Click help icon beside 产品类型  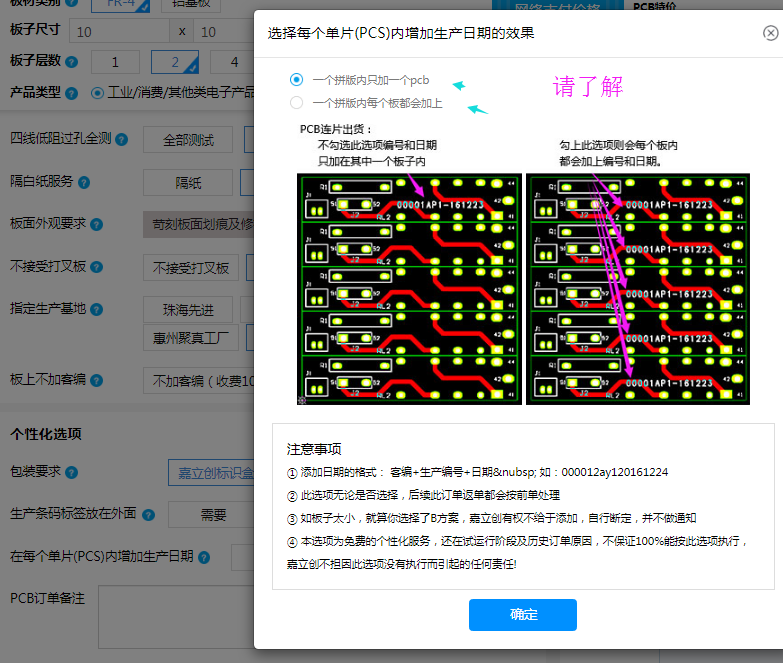72,93
